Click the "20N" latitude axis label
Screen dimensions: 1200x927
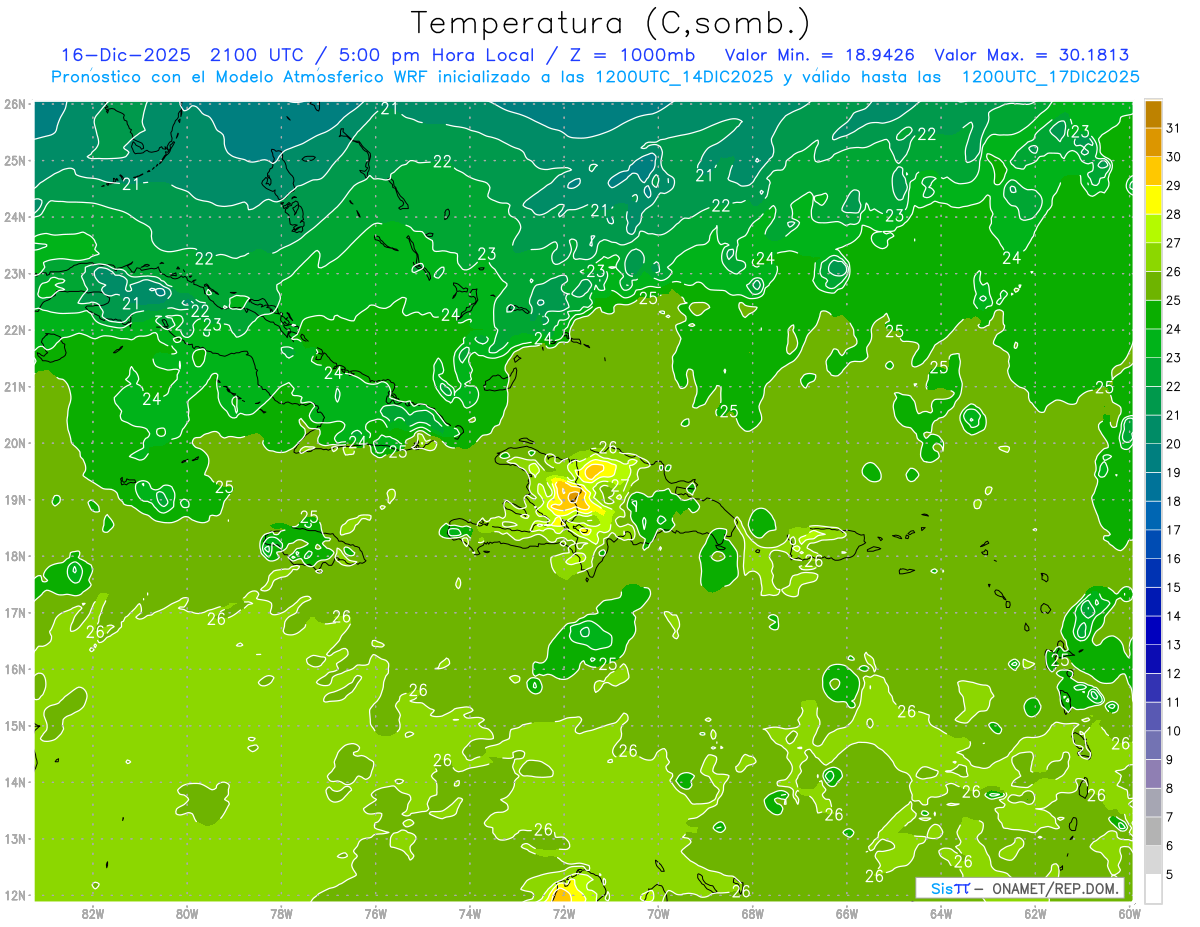15,443
